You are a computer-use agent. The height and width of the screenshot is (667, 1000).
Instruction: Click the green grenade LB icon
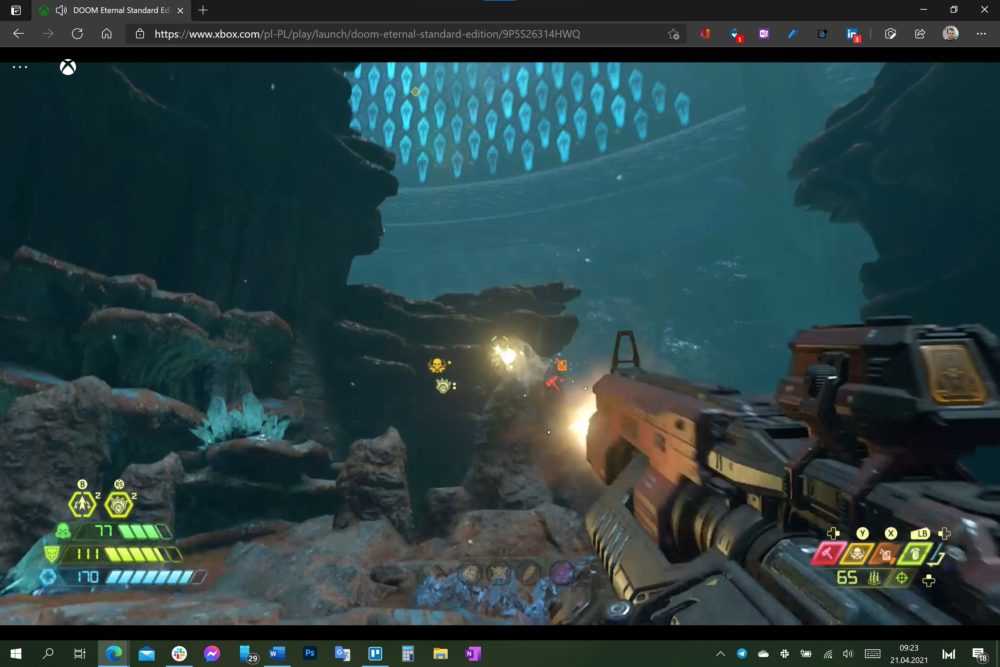pos(915,553)
